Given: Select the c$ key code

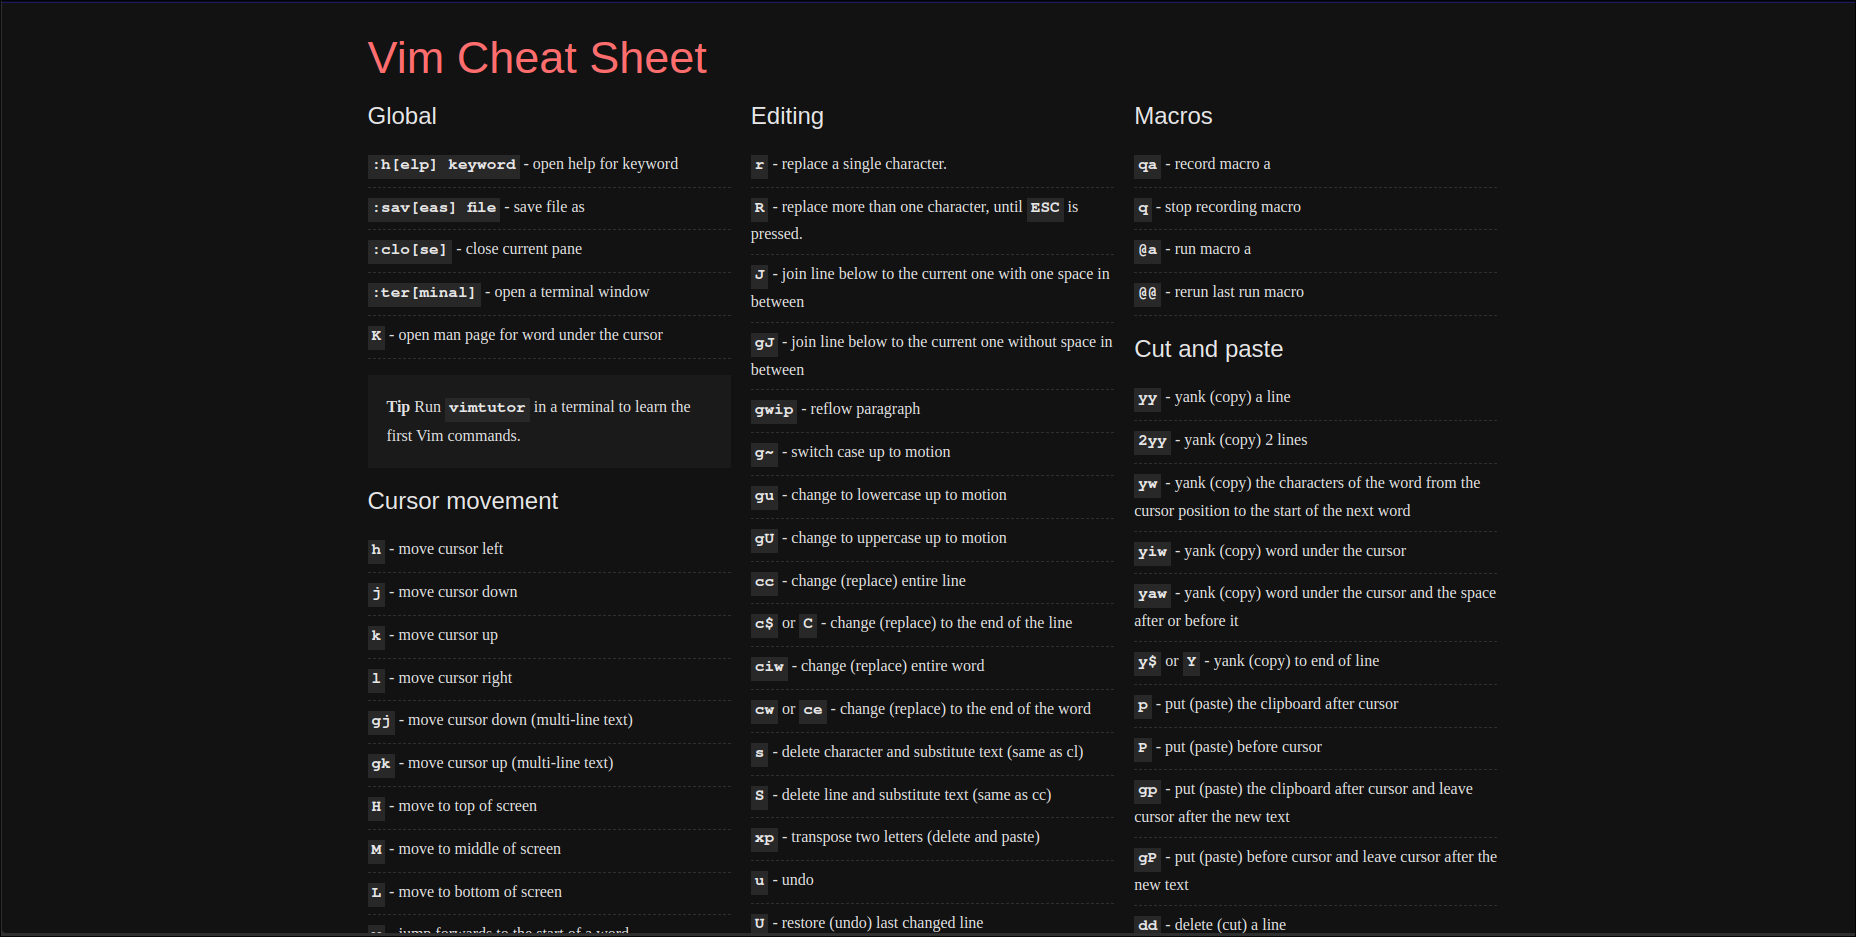Looking at the screenshot, I should (x=765, y=624).
